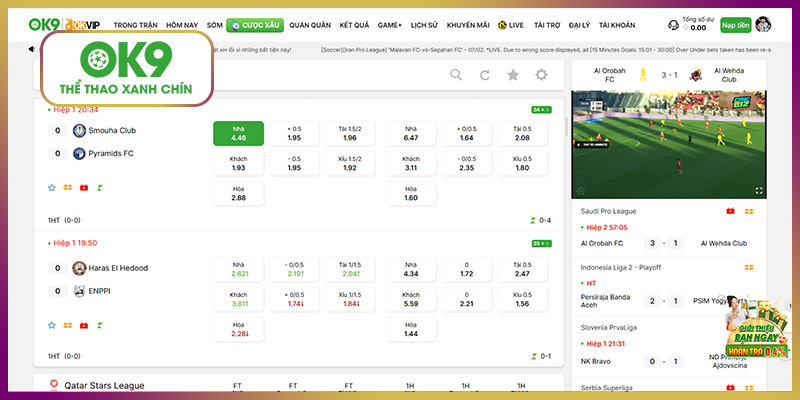Image resolution: width=800 pixels, height=400 pixels.
Task: Click the search magnifier icon
Action: click(456, 75)
